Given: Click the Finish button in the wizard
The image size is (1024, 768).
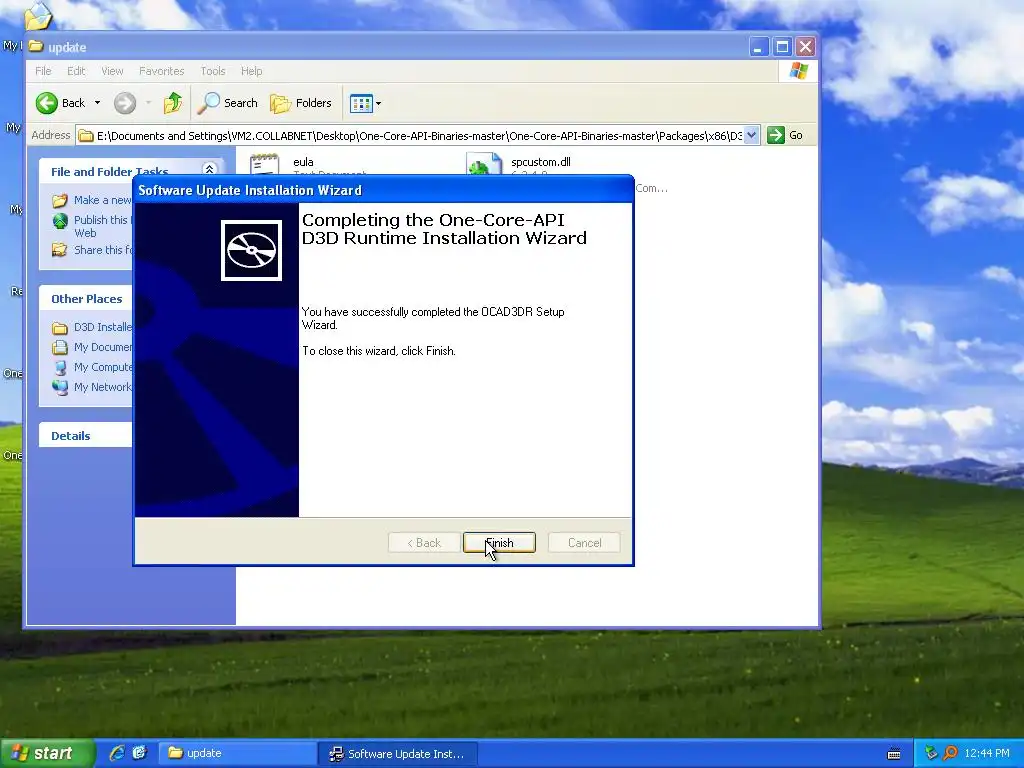Looking at the screenshot, I should coord(499,543).
